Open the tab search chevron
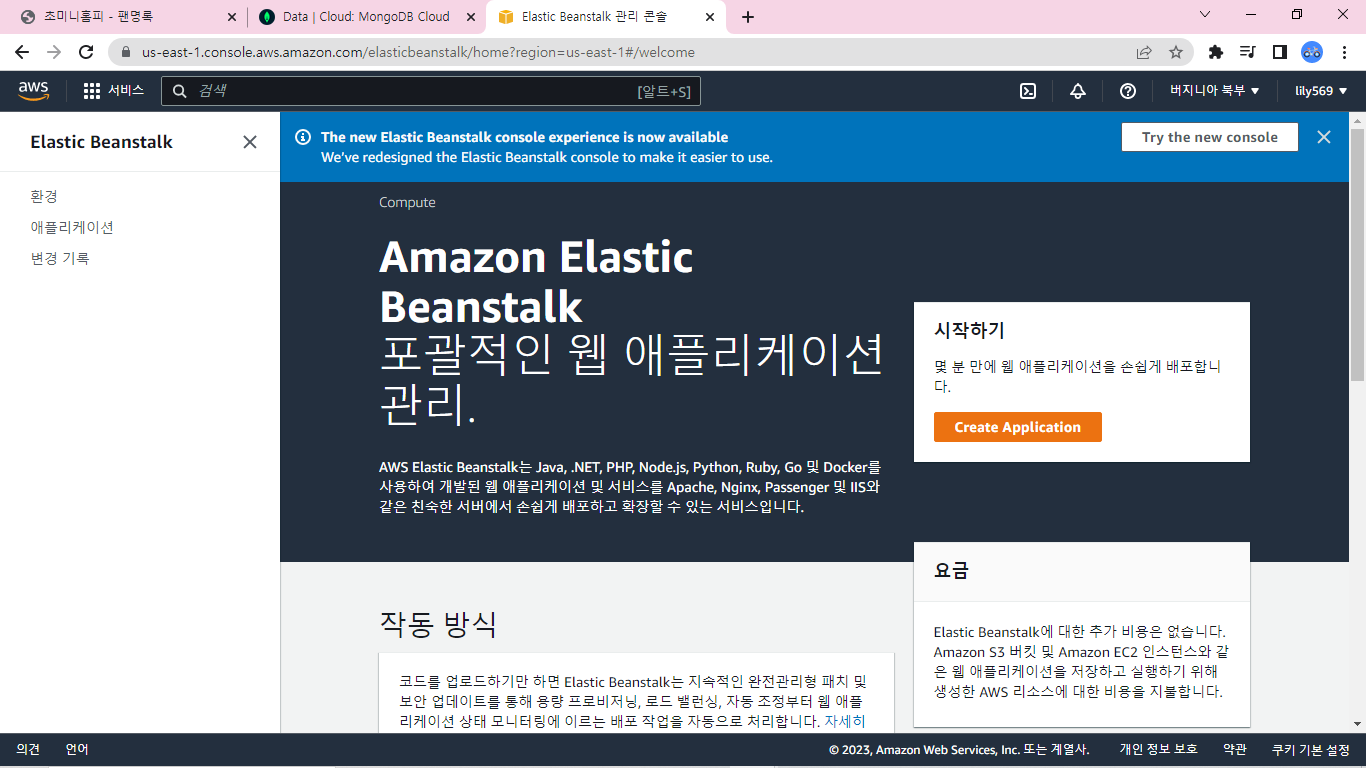 (x=1205, y=15)
